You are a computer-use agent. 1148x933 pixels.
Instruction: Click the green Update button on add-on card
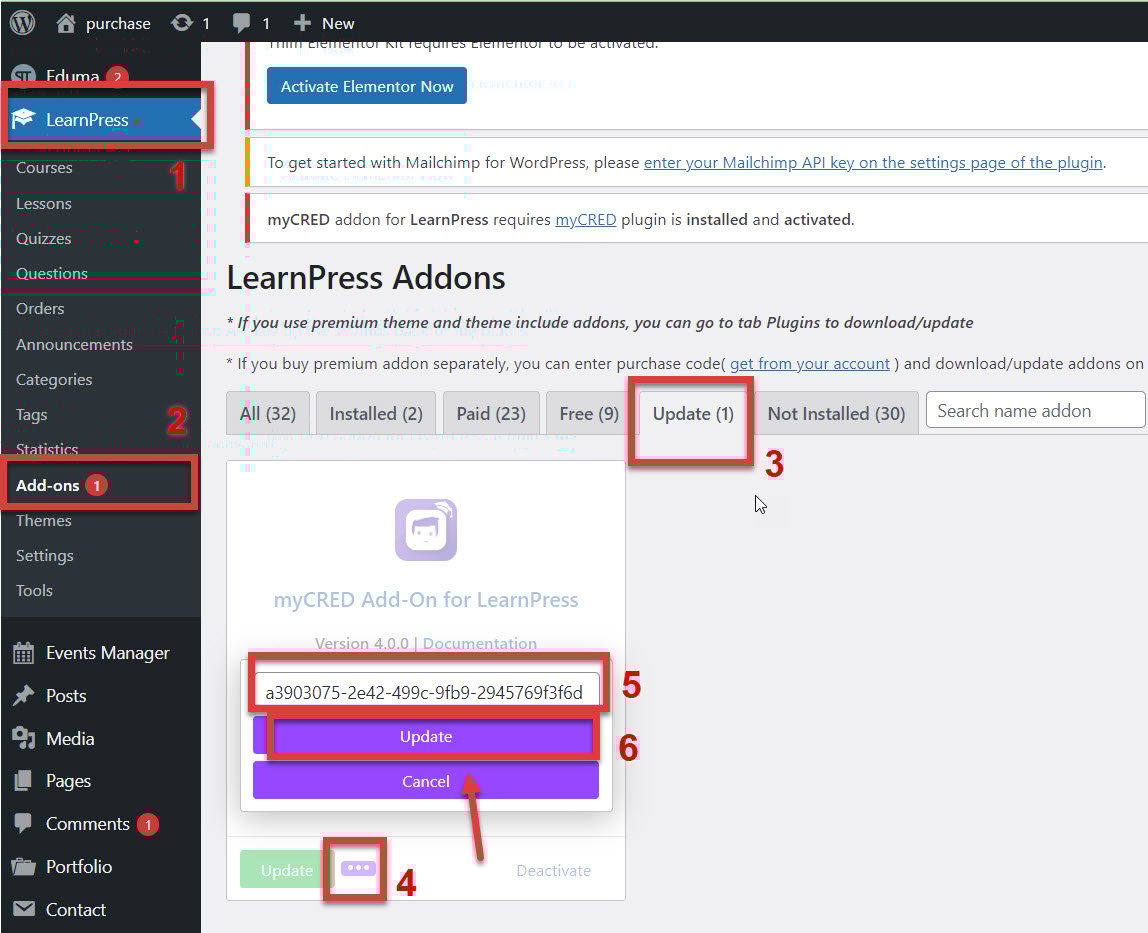[x=286, y=869]
